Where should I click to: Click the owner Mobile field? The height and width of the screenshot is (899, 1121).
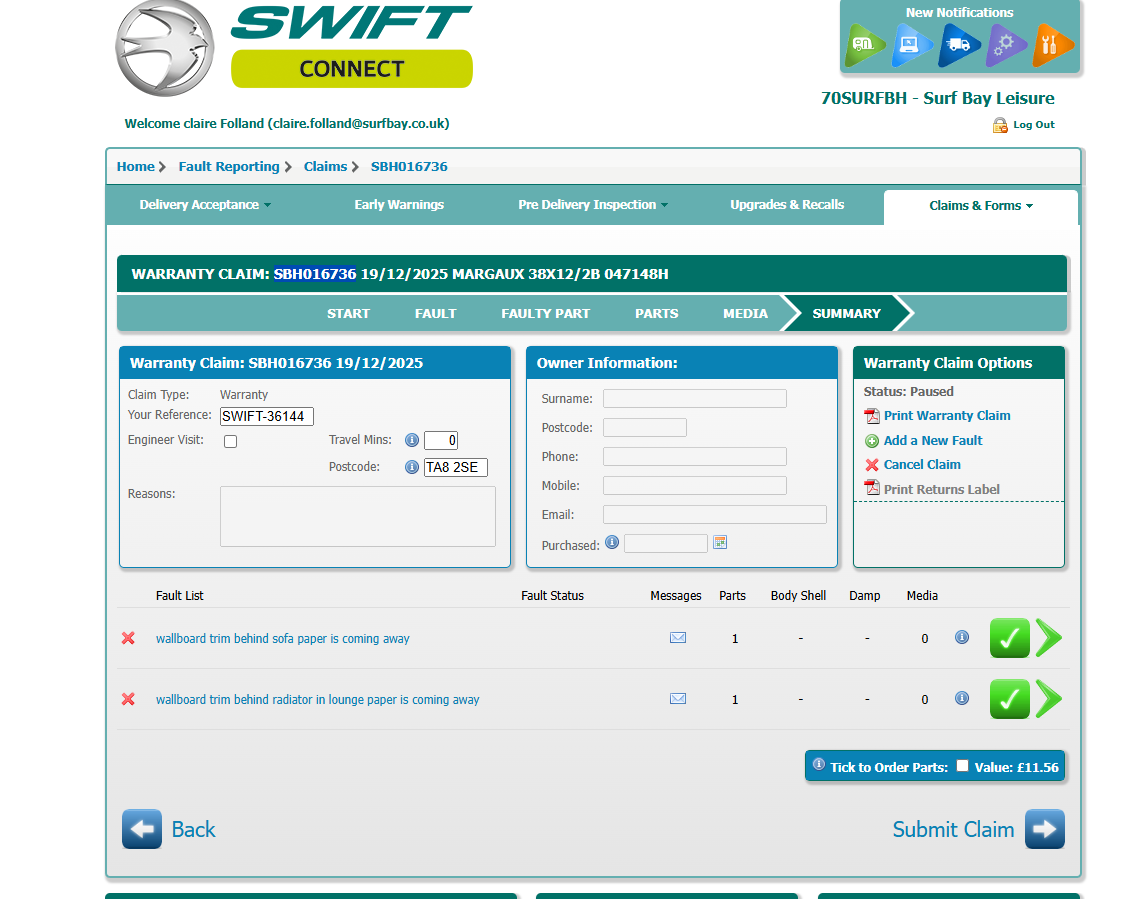695,486
